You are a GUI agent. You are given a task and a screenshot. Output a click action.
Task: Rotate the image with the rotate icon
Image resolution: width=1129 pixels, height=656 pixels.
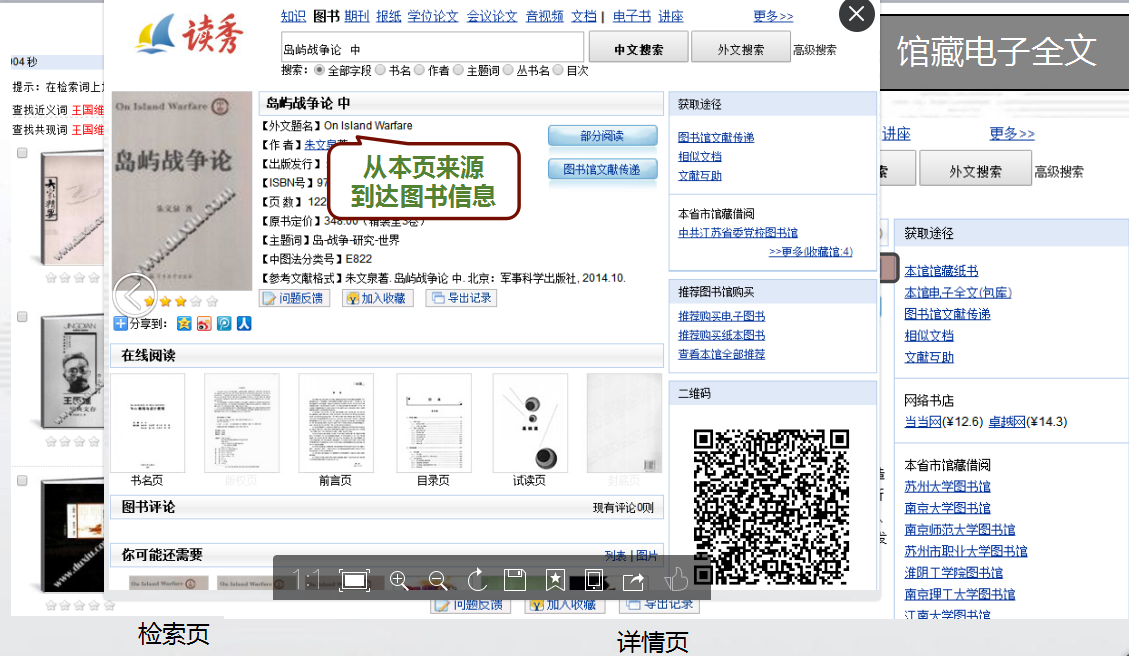point(478,580)
